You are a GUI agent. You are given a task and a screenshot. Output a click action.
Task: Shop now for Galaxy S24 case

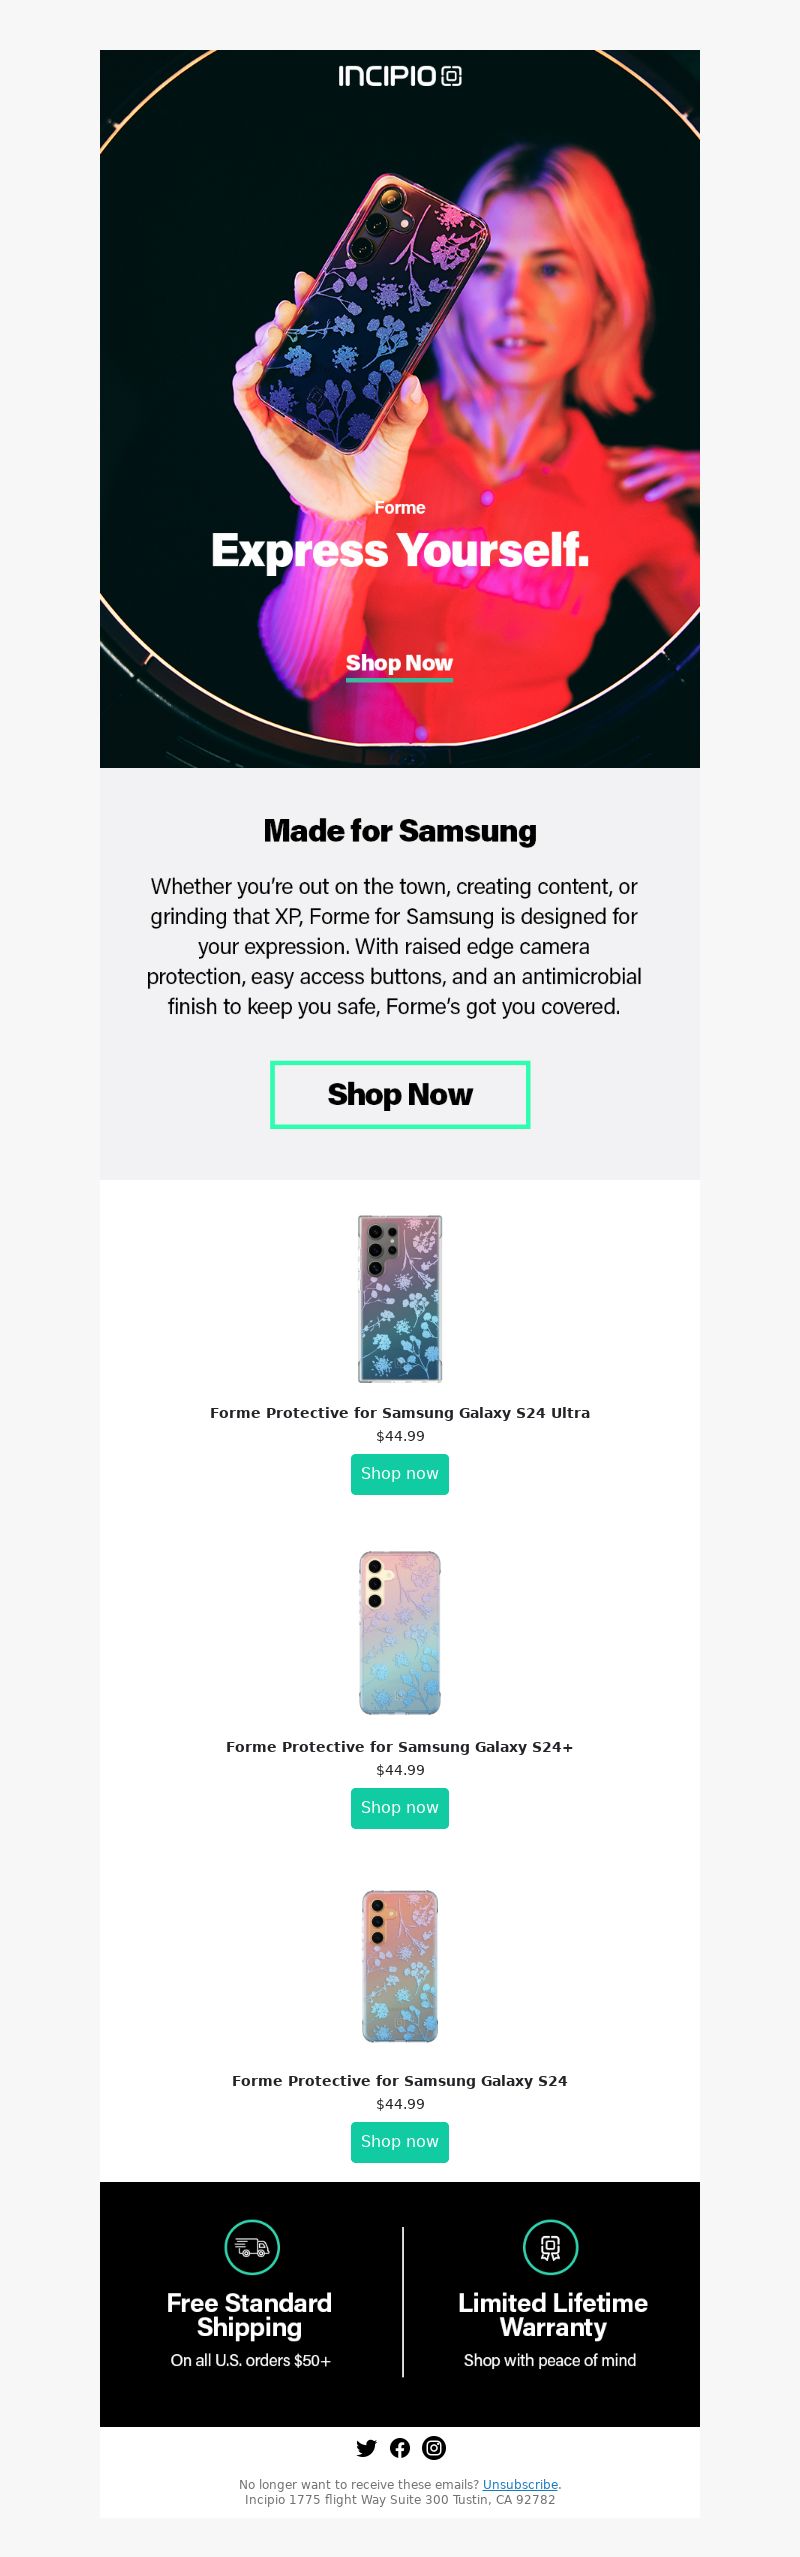[400, 2142]
